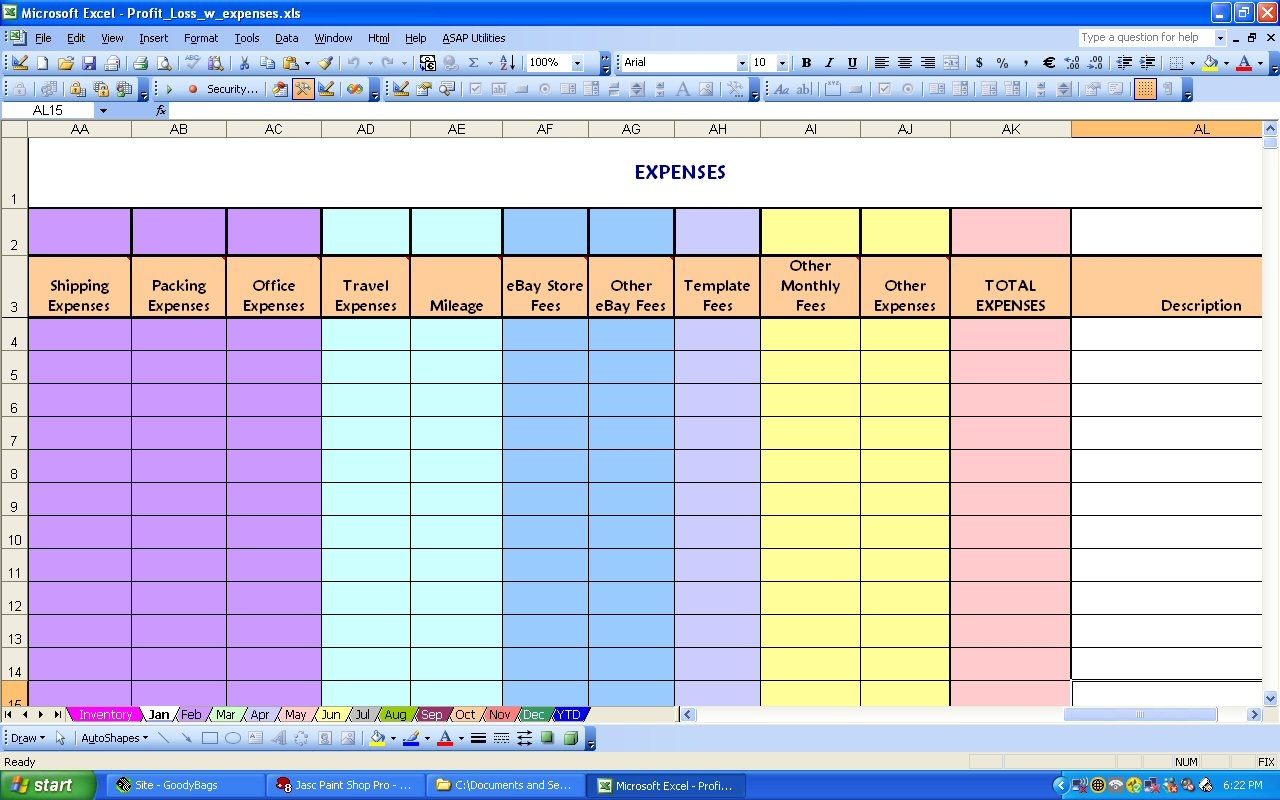Open the font size dropdown
Image resolution: width=1280 pixels, height=800 pixels.
click(783, 62)
